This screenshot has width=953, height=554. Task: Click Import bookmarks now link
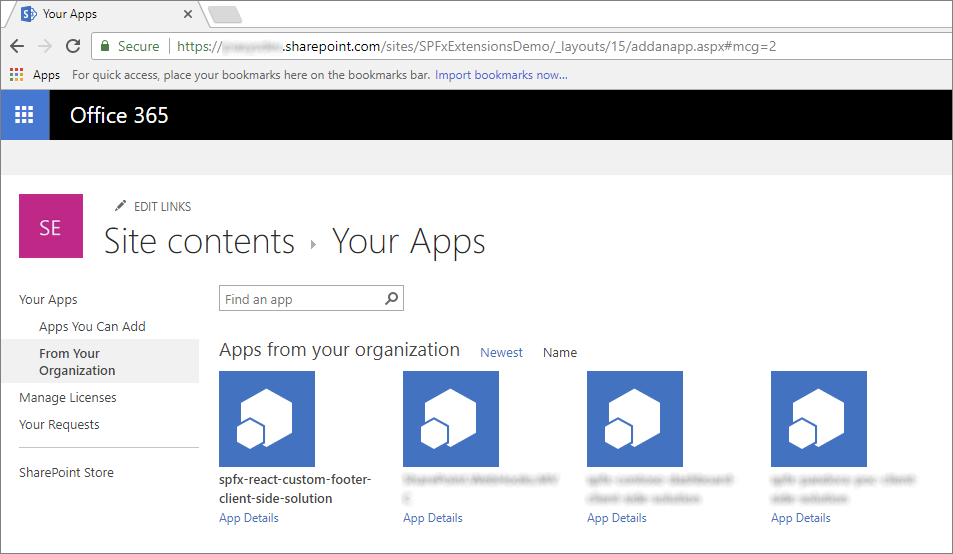click(x=501, y=75)
